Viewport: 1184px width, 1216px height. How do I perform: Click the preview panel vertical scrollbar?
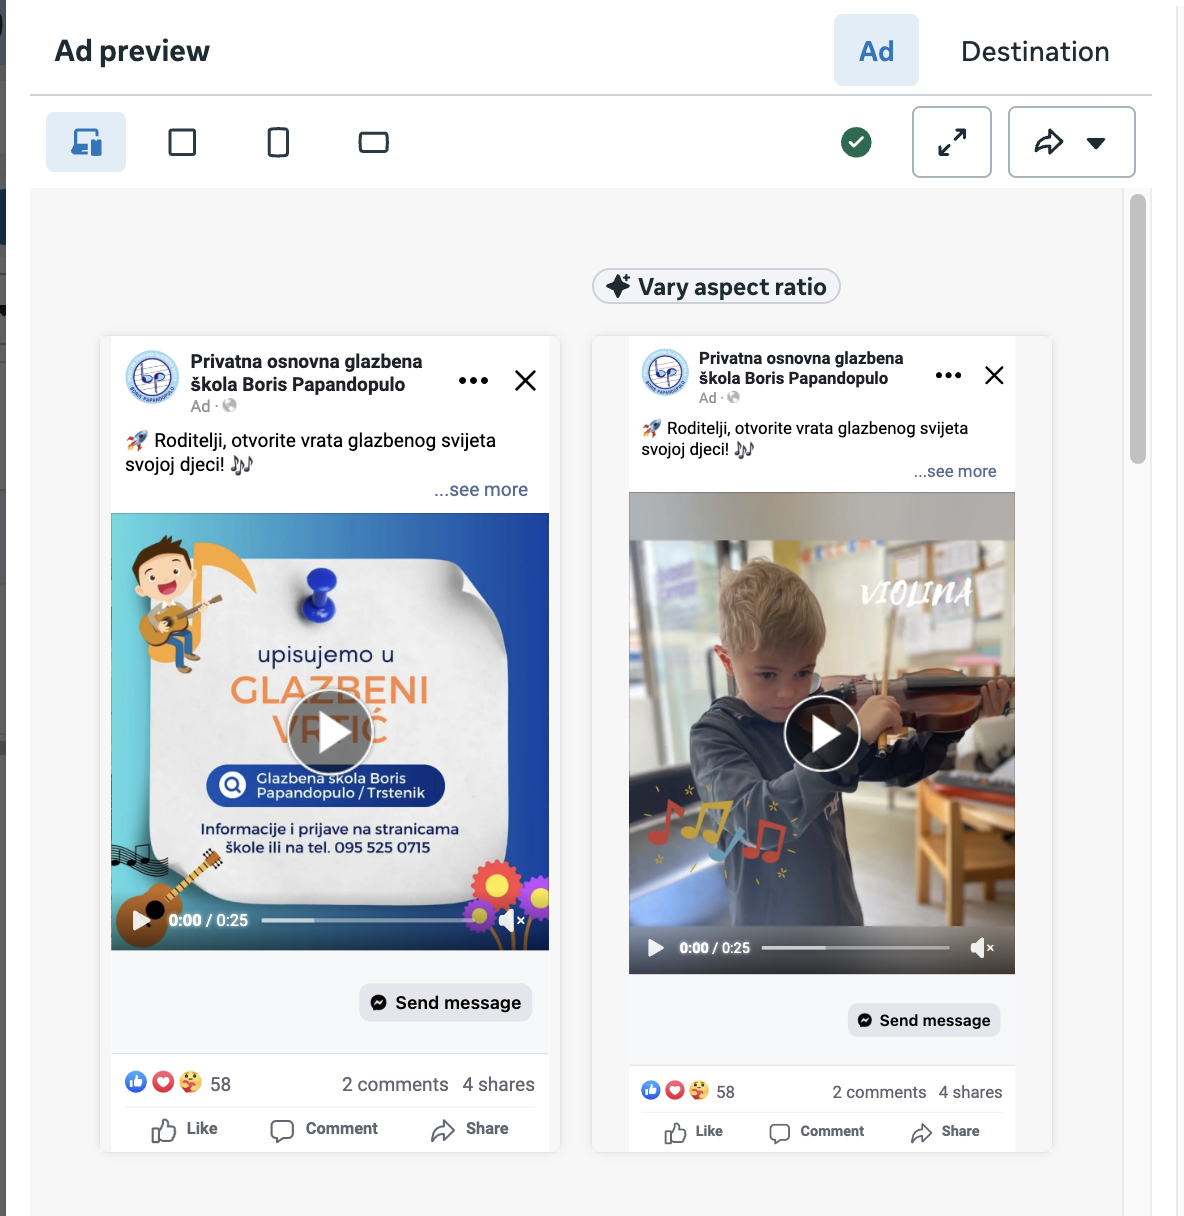point(1138,329)
